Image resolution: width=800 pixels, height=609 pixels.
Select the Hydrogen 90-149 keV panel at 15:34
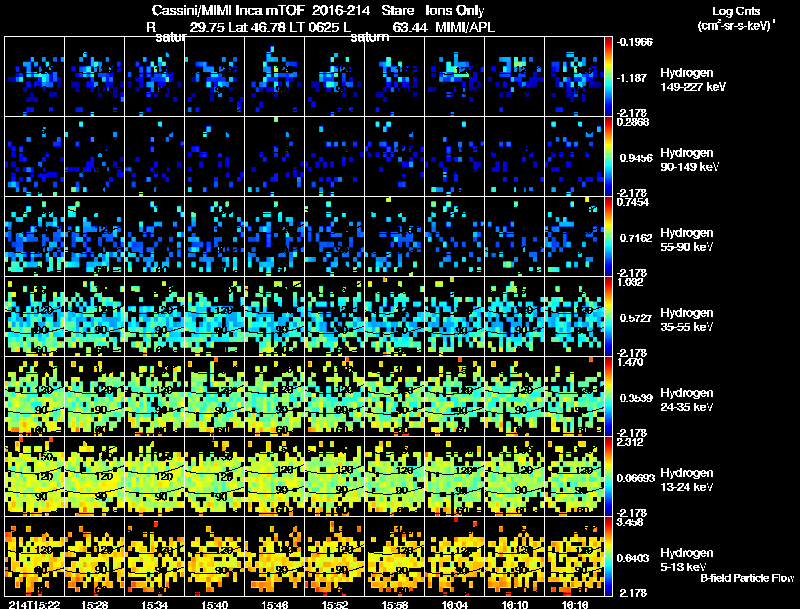(x=155, y=157)
